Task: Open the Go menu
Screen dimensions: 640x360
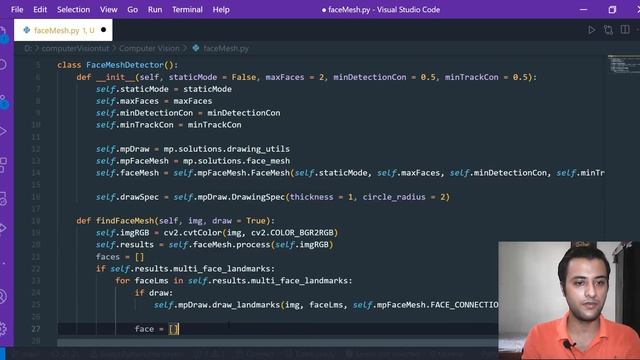Action: coord(133,9)
